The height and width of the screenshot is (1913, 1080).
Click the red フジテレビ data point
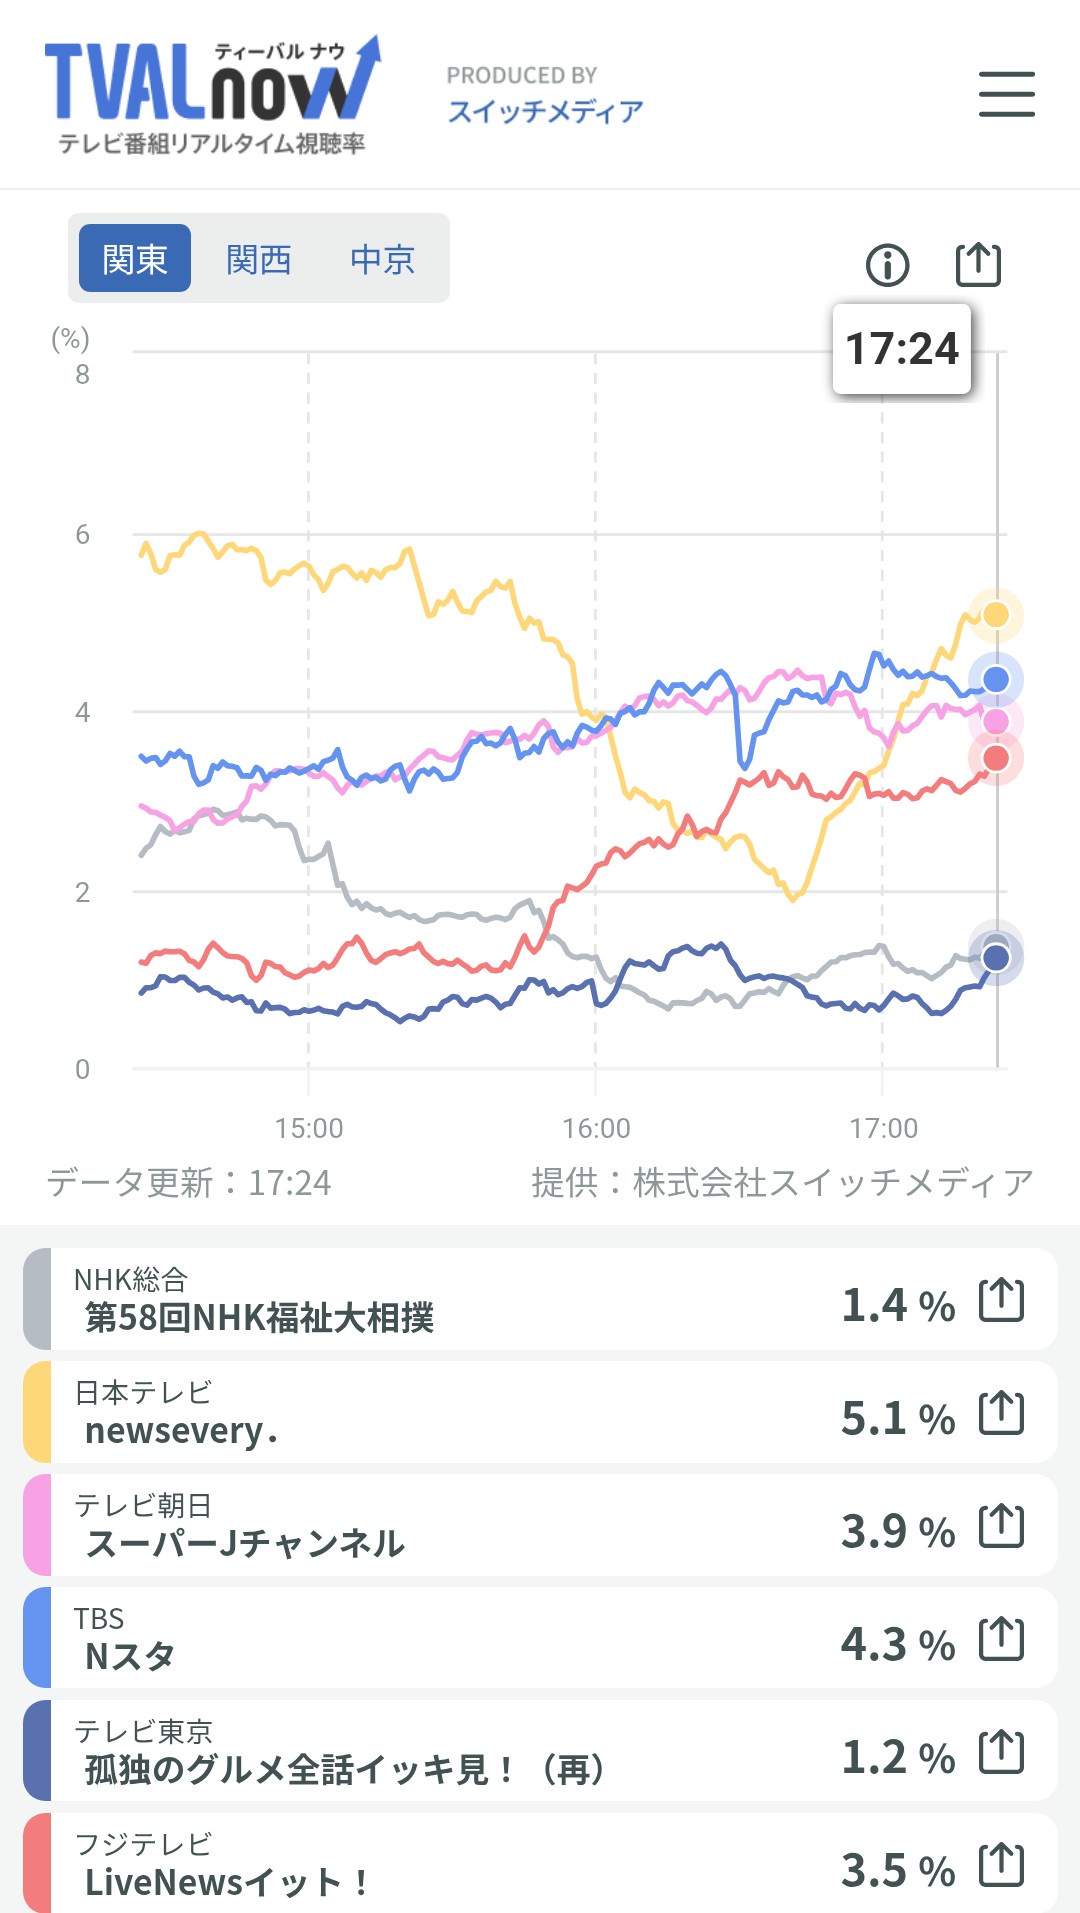click(x=996, y=758)
